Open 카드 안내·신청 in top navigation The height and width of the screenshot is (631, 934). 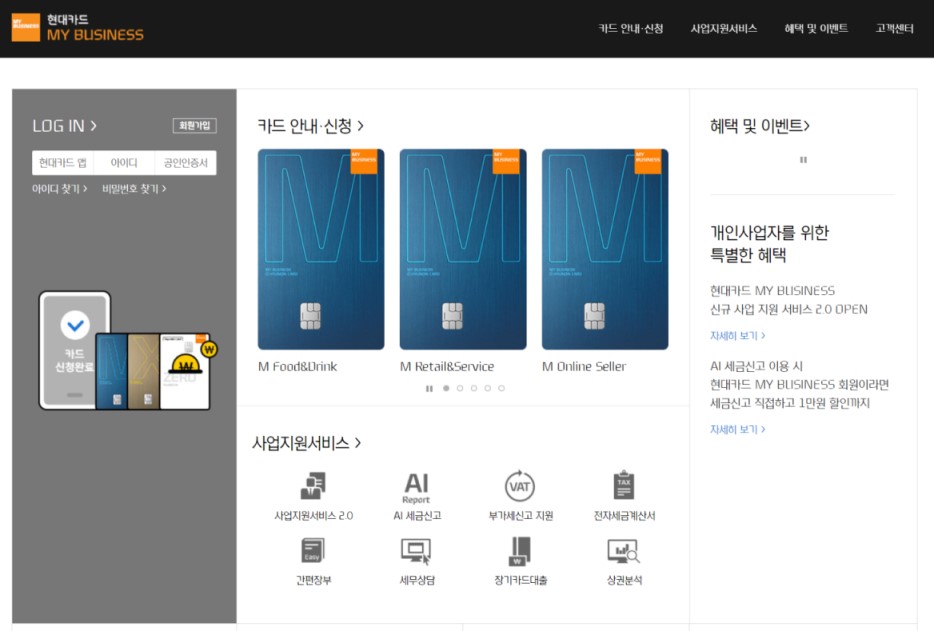631,29
